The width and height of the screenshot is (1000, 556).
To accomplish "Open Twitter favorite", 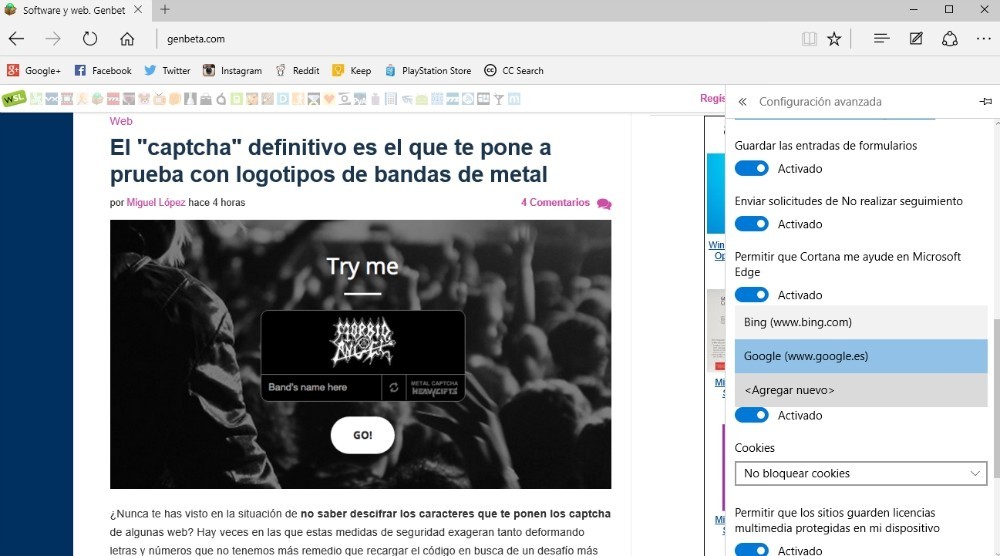I will click(x=167, y=71).
